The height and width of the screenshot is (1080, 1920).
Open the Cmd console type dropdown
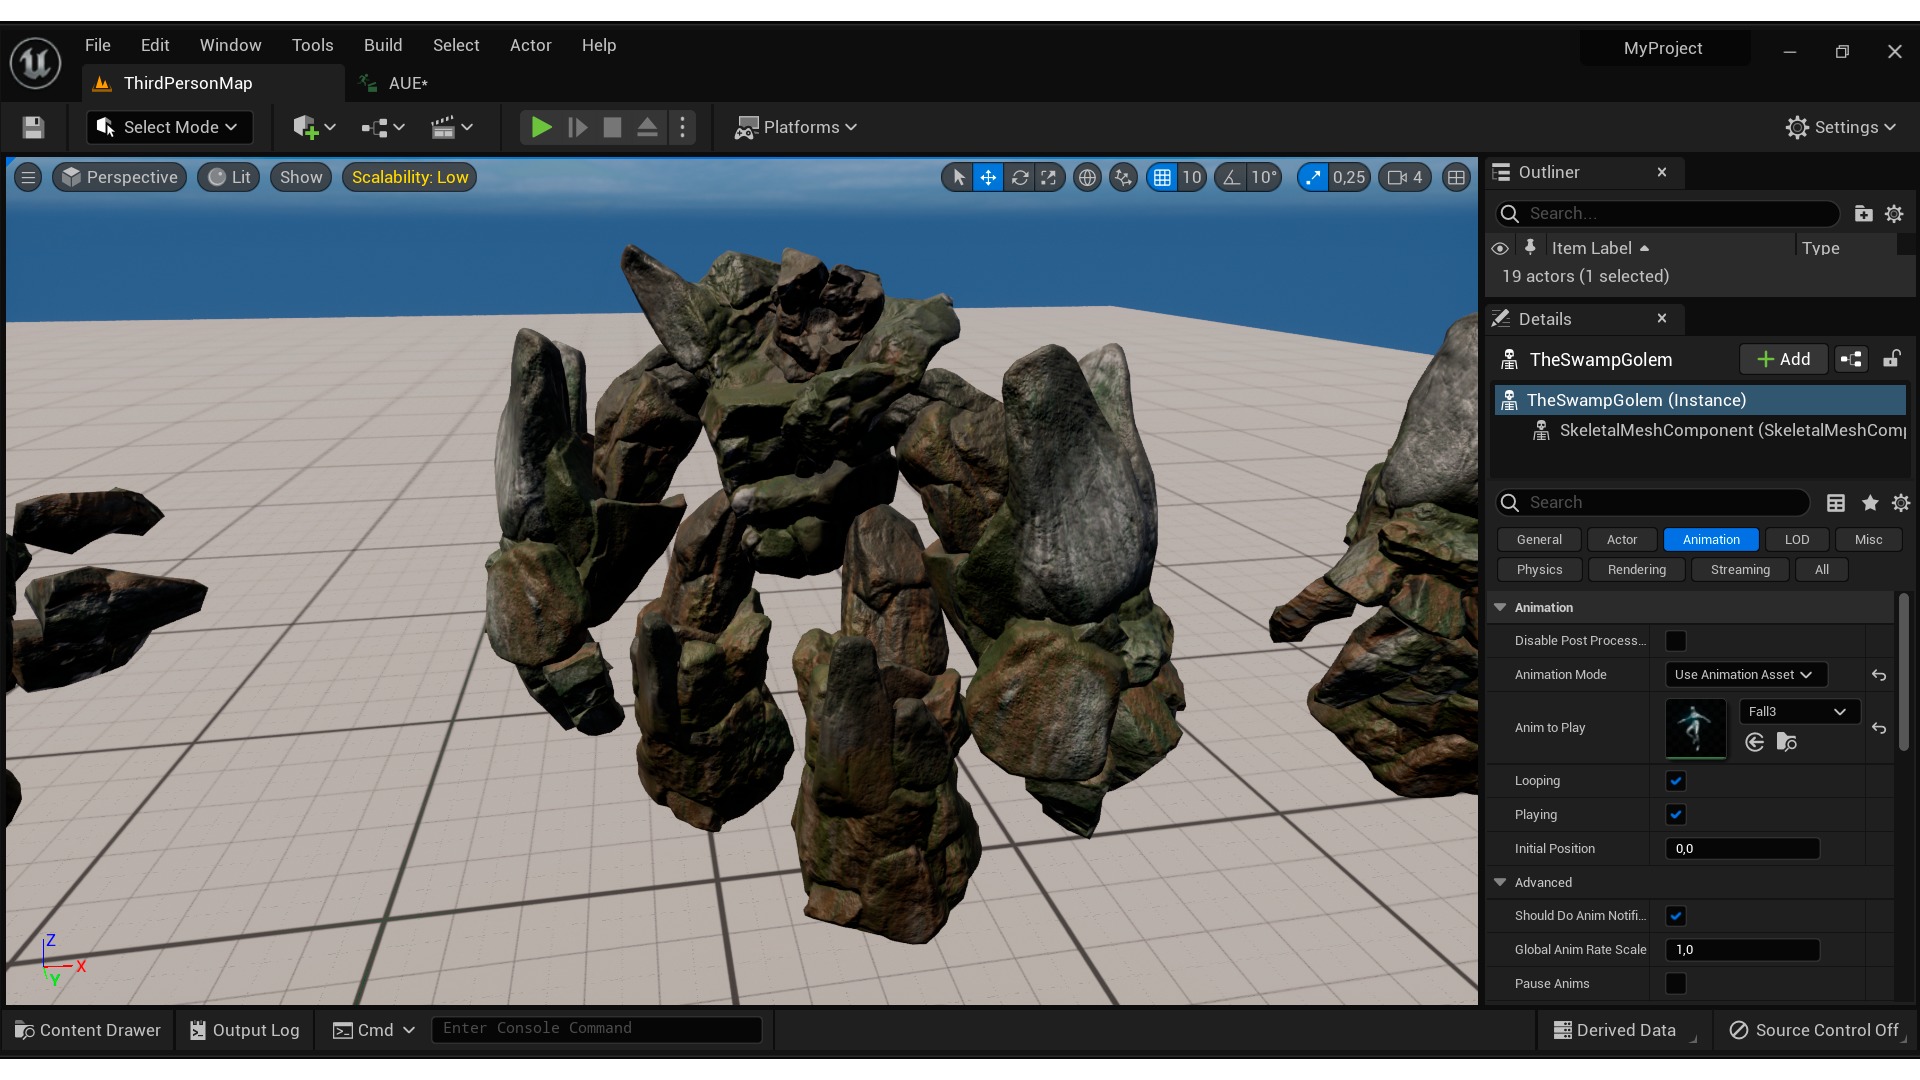pyautogui.click(x=374, y=1030)
